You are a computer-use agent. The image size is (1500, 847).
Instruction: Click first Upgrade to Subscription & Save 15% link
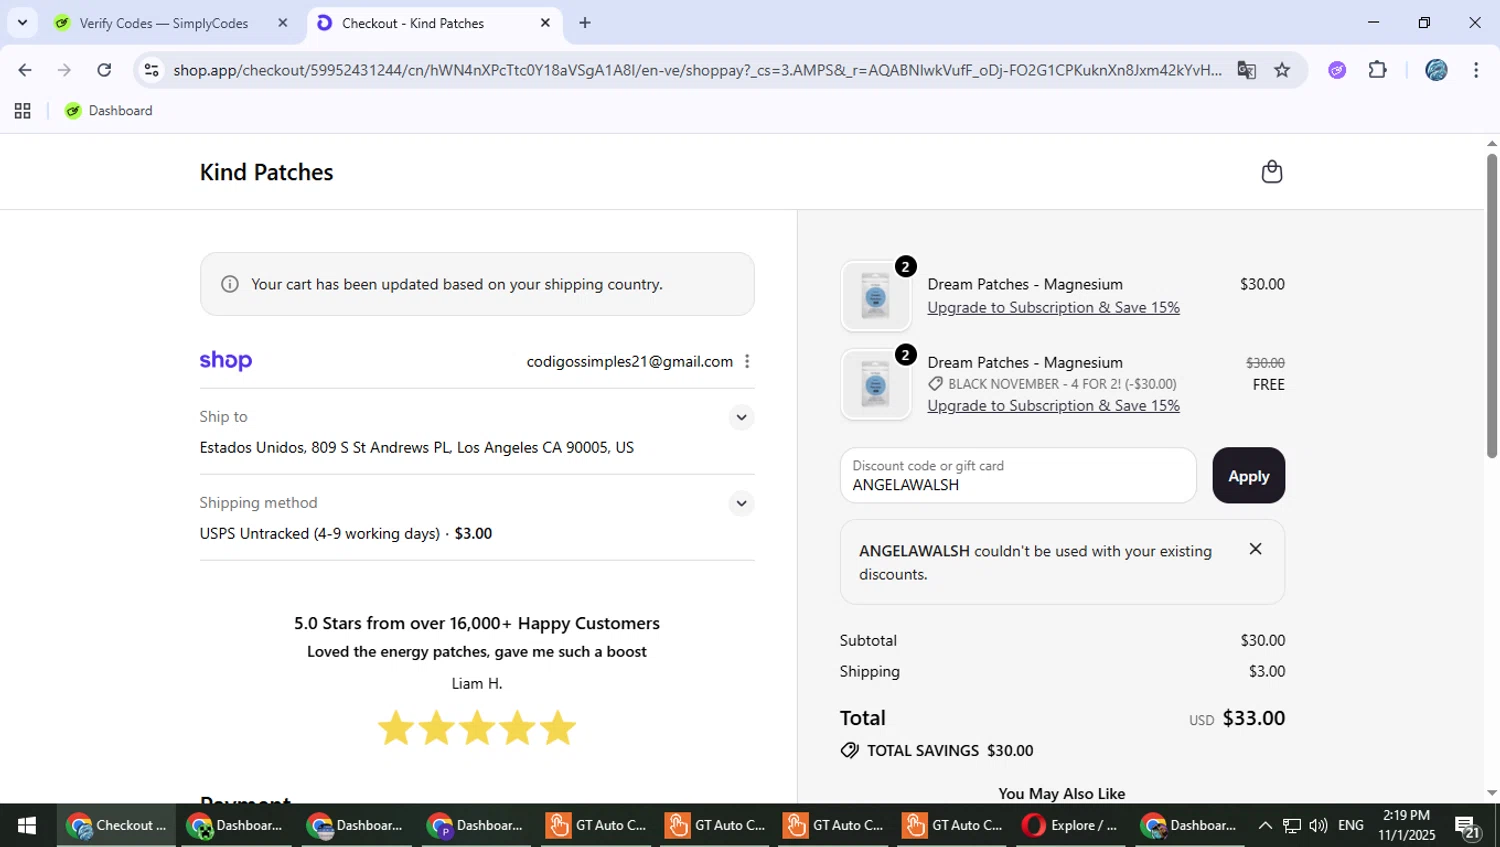(1053, 308)
